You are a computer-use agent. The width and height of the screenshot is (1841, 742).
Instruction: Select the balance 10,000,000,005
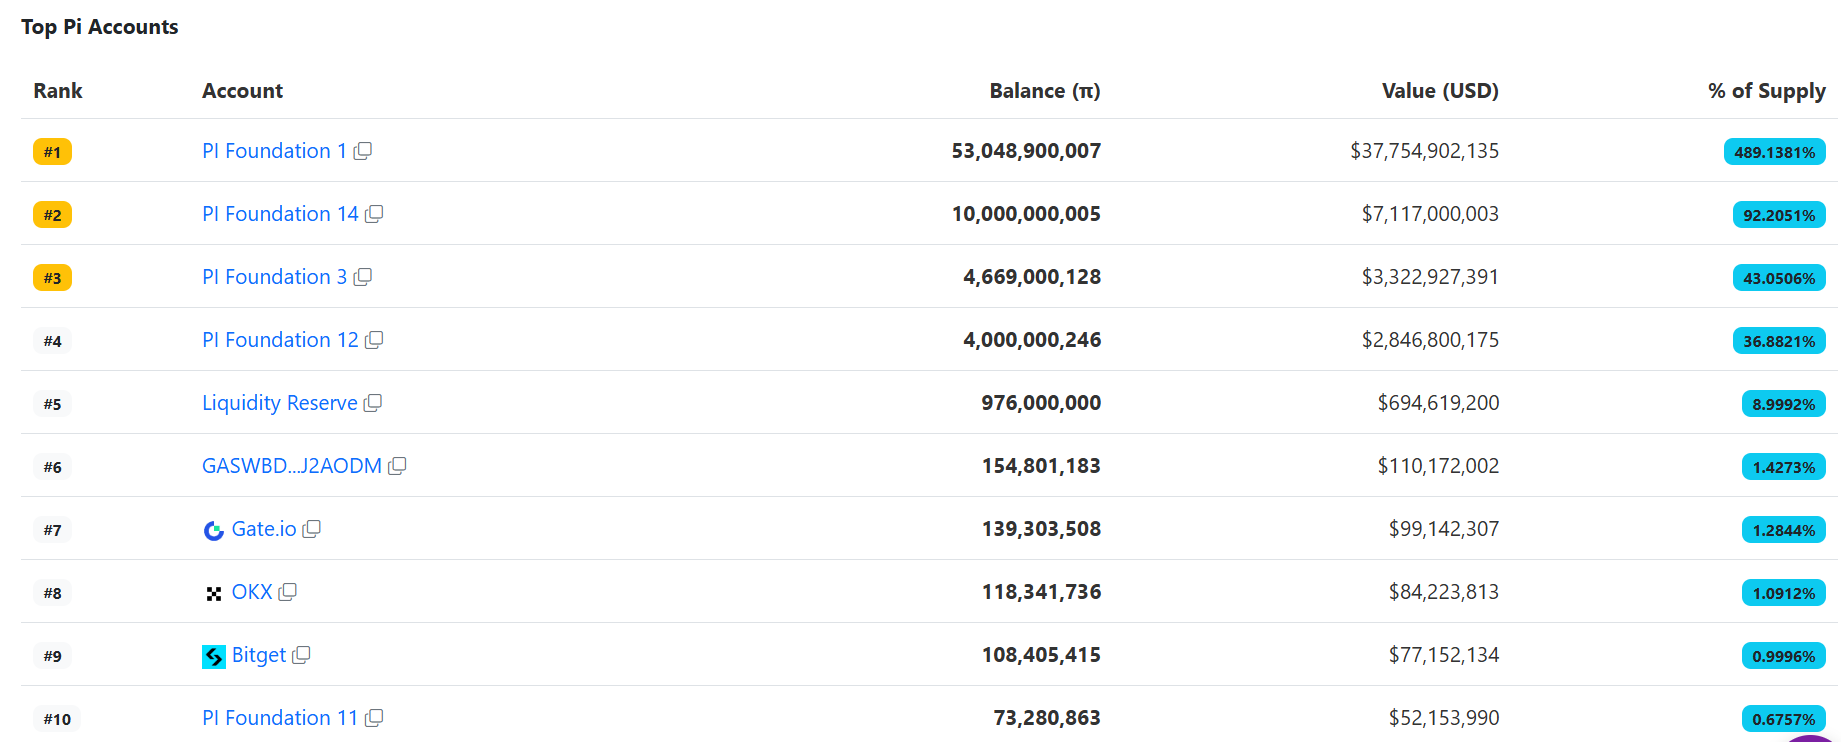click(1026, 214)
